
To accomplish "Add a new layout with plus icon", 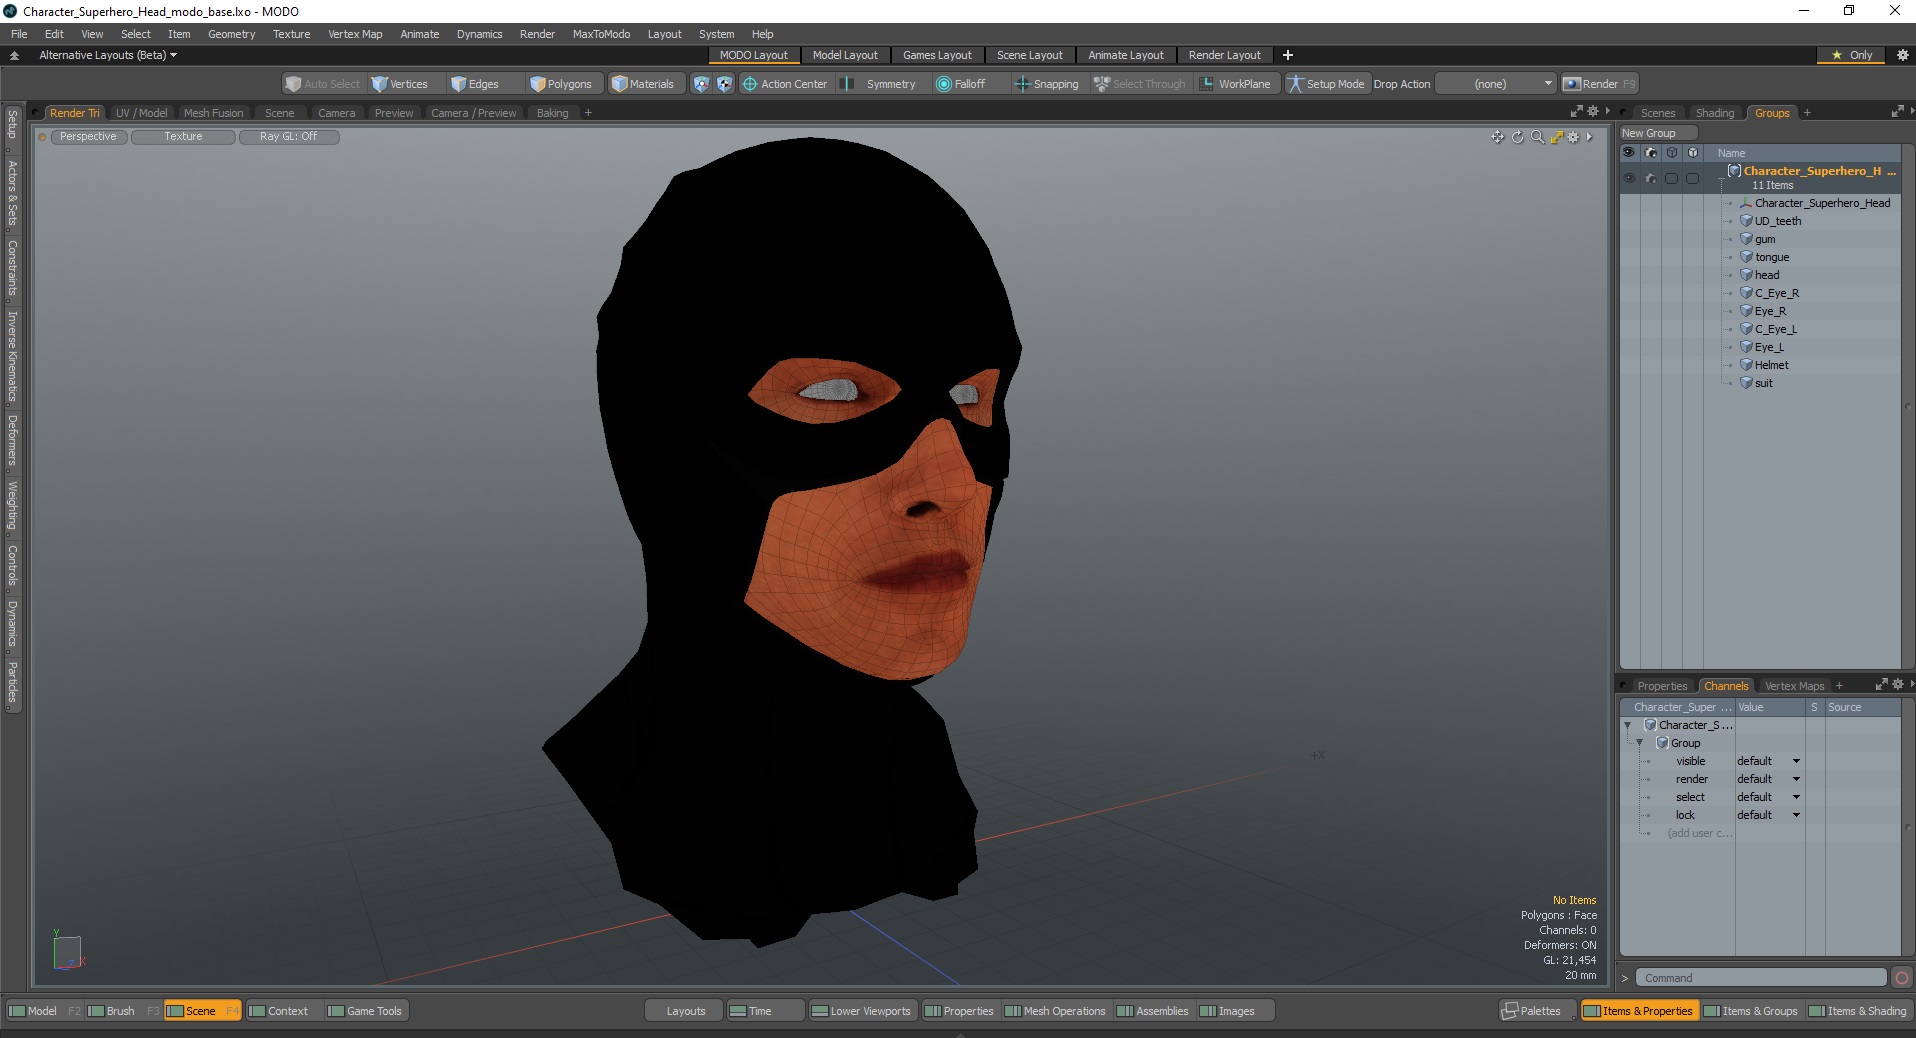I will (x=1288, y=55).
